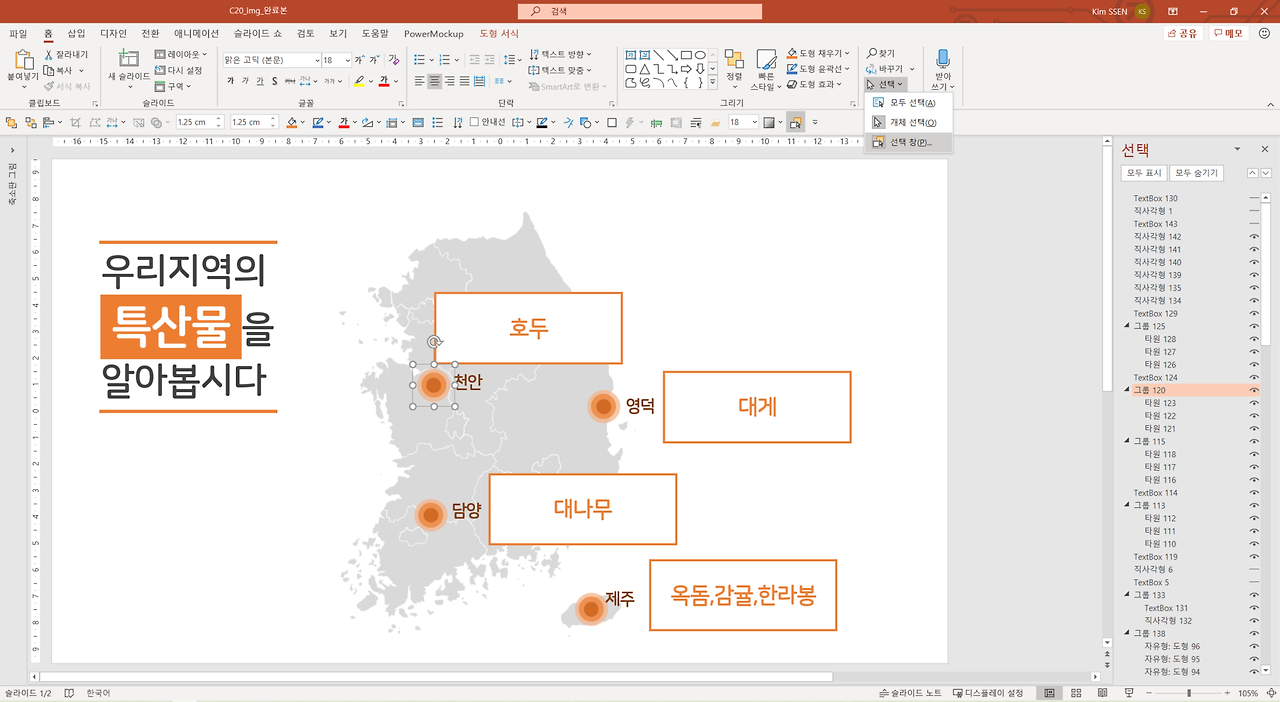This screenshot has height=702, width=1280.
Task: Adjust the zoom slider in status bar
Action: pos(1188,693)
